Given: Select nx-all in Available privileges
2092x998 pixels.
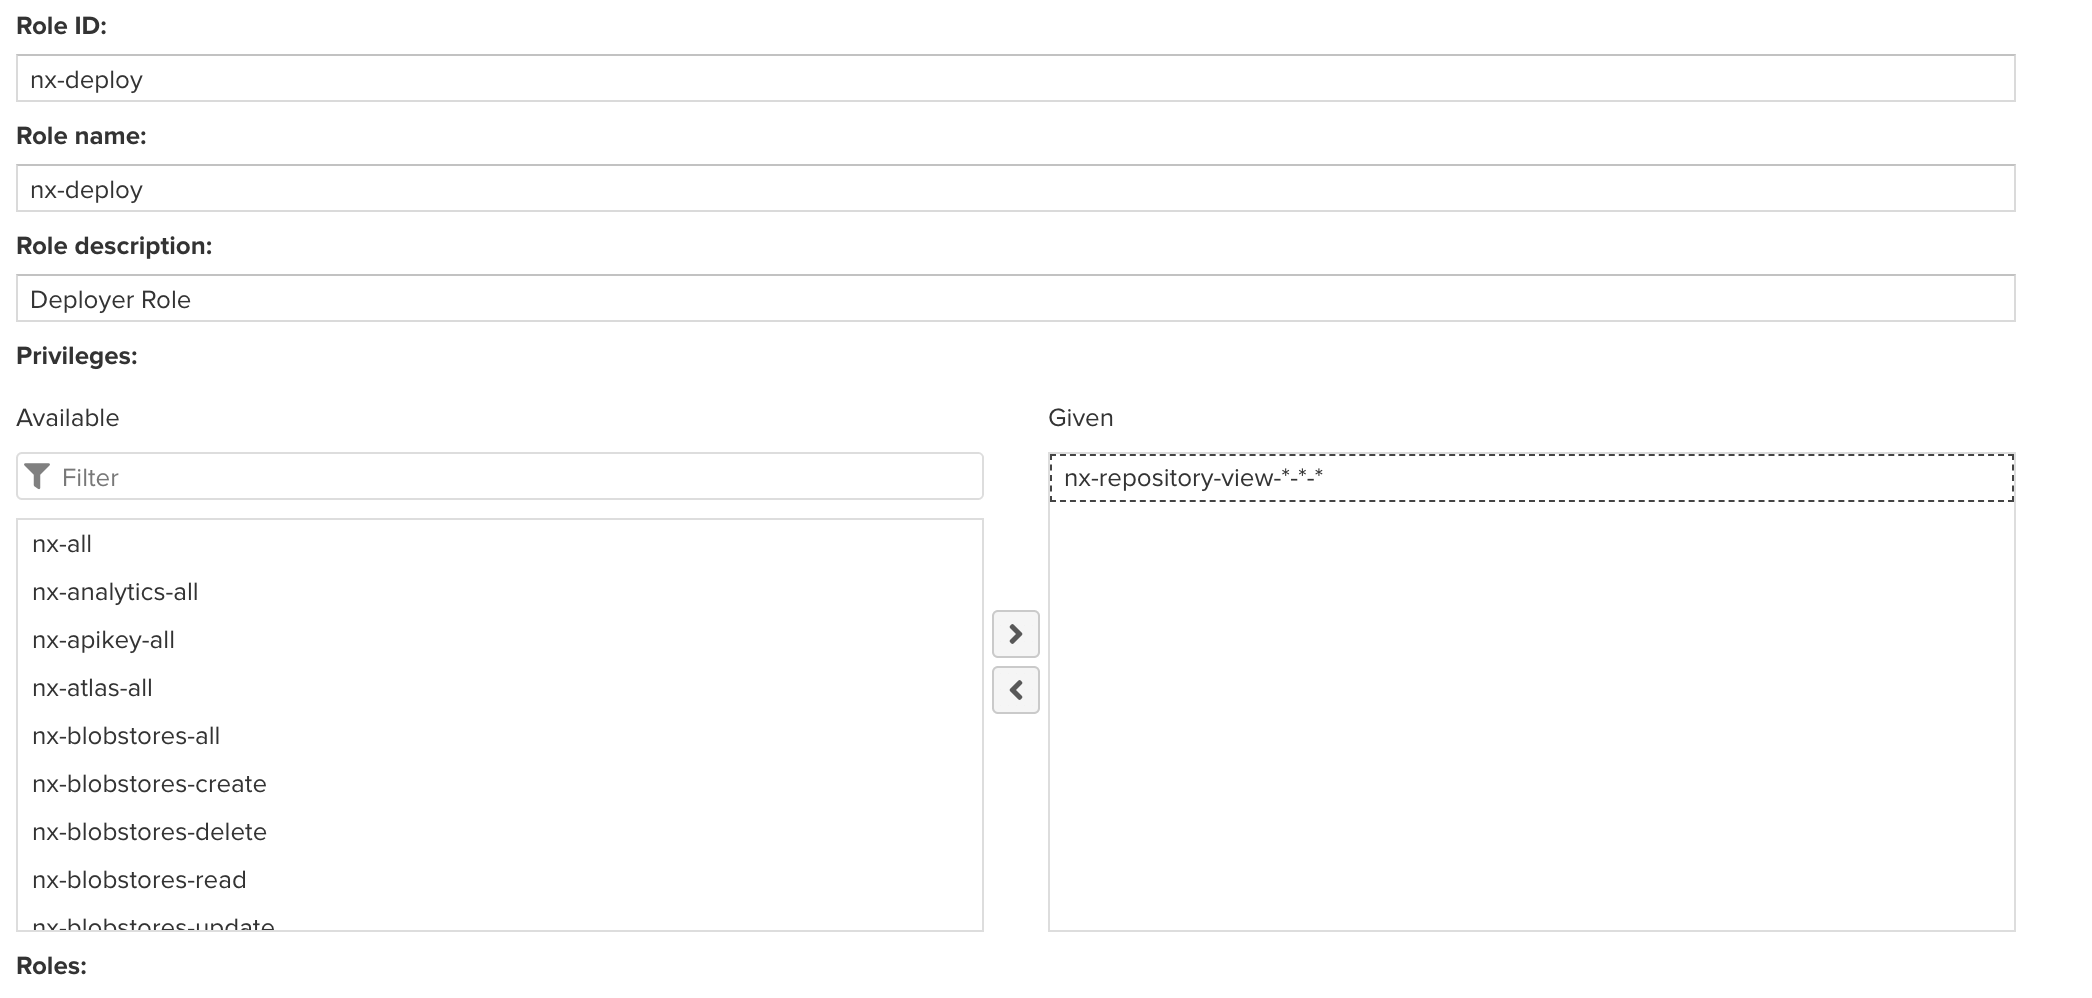Looking at the screenshot, I should 62,544.
